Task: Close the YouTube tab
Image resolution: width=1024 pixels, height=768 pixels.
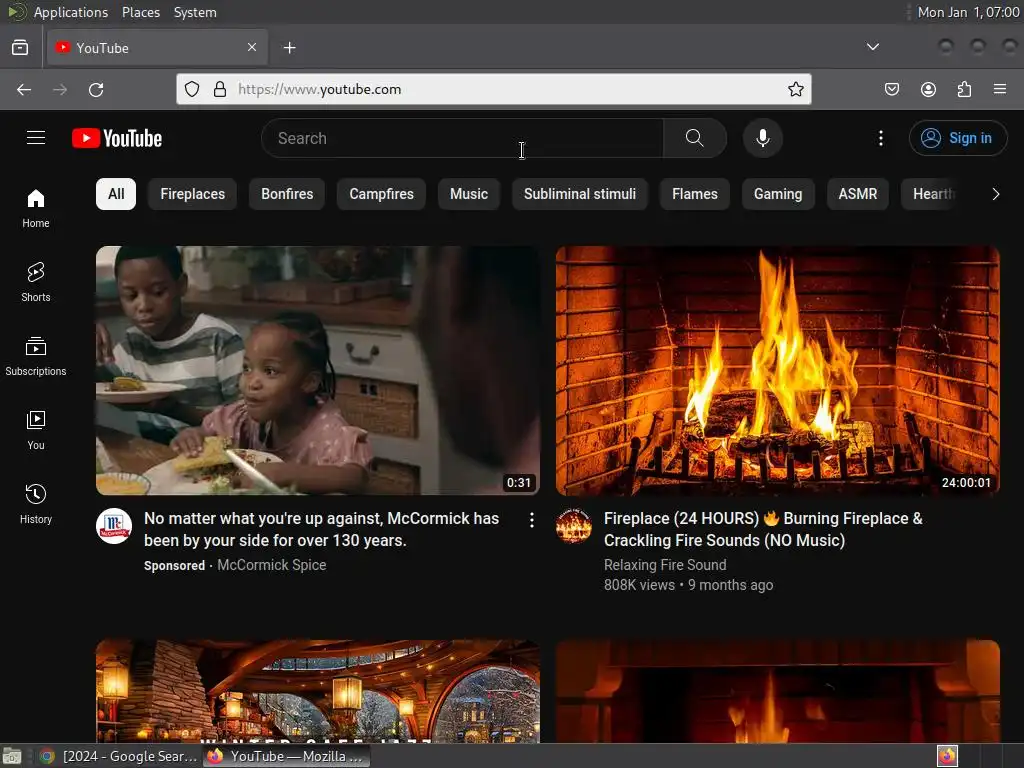Action: [x=252, y=47]
